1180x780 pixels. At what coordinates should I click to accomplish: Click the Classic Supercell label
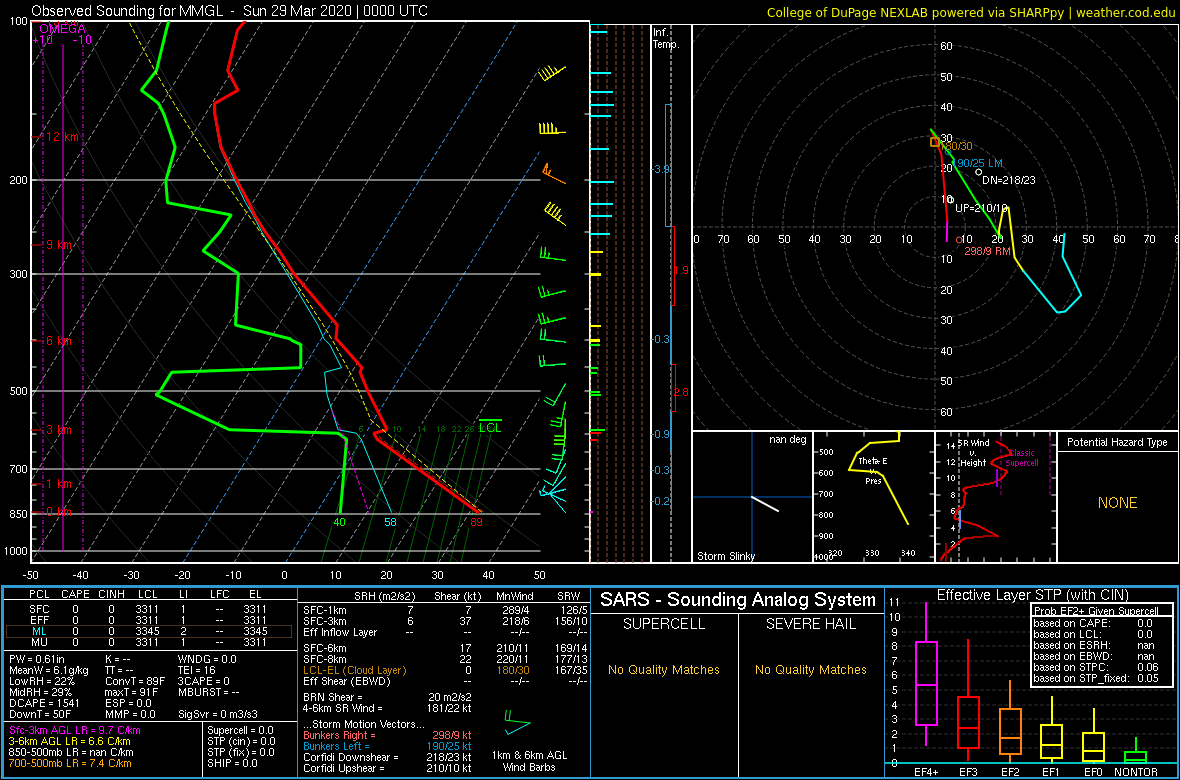coord(1023,459)
